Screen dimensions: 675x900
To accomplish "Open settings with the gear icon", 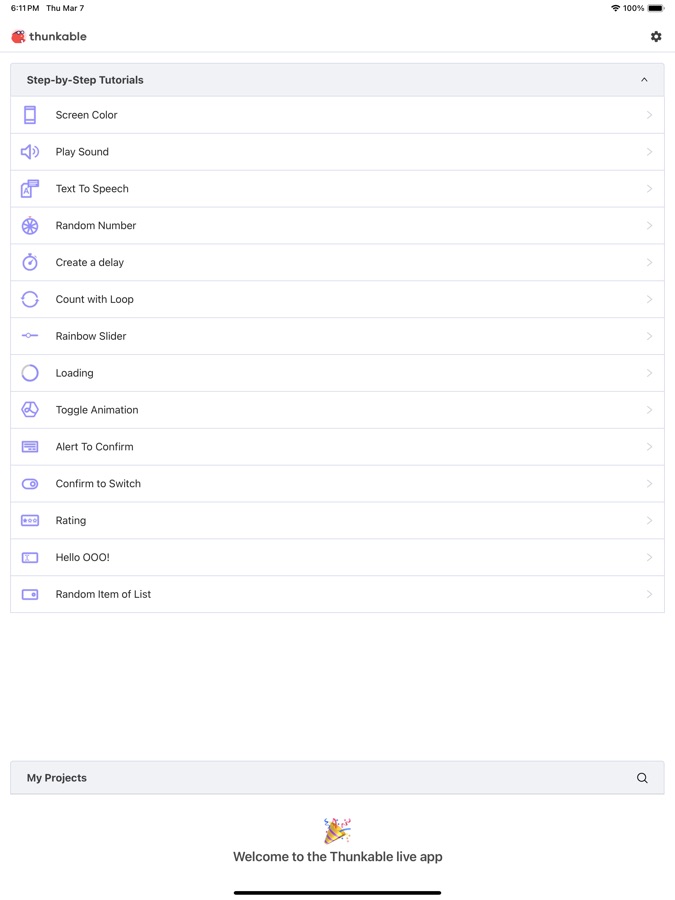I will tap(656, 37).
